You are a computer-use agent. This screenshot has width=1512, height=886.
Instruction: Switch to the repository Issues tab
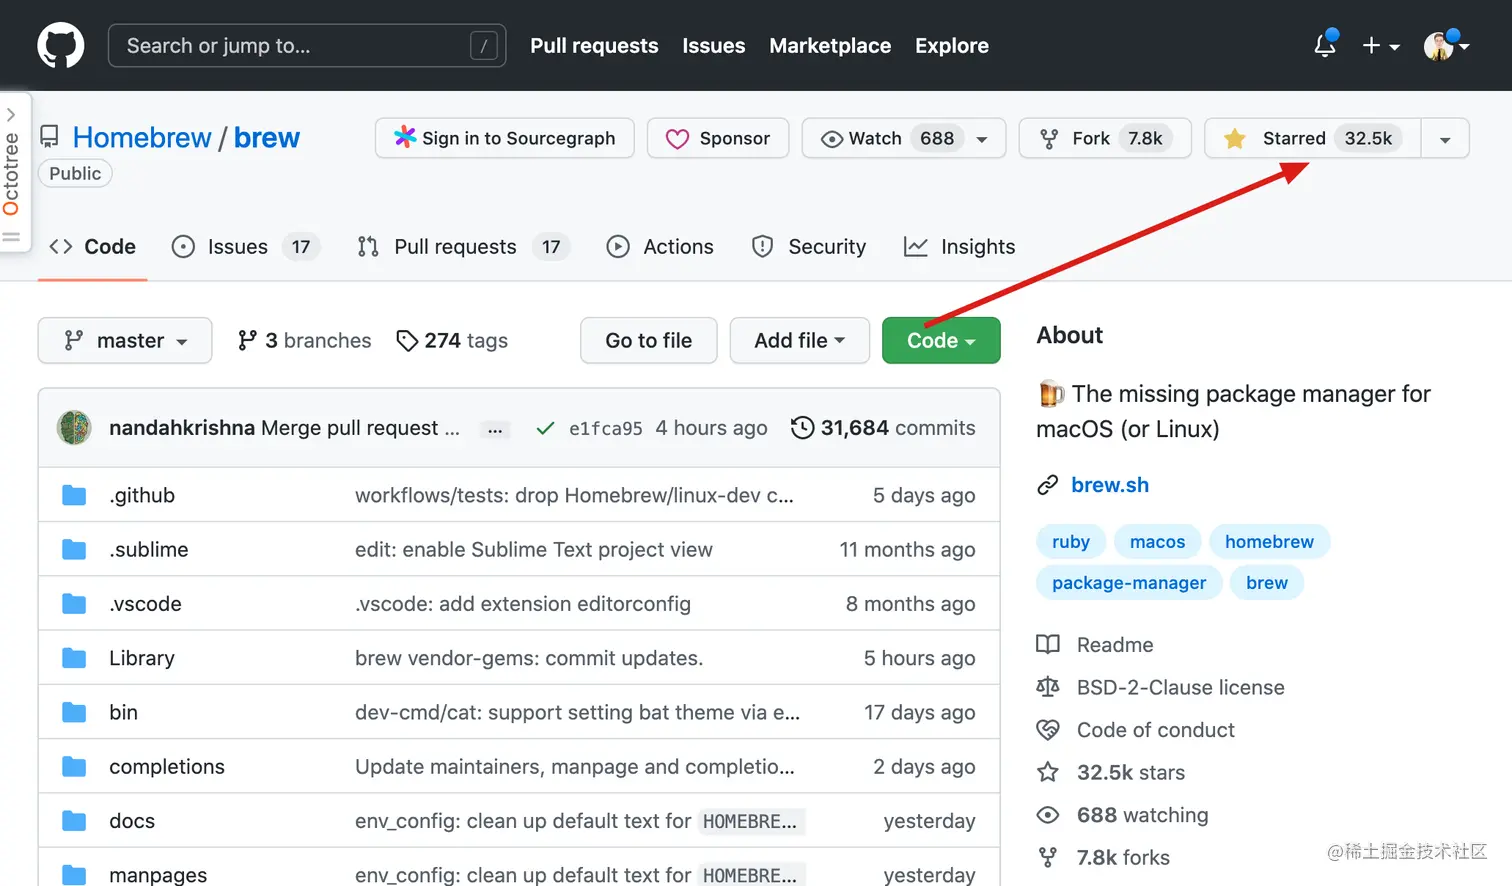[x=245, y=247]
